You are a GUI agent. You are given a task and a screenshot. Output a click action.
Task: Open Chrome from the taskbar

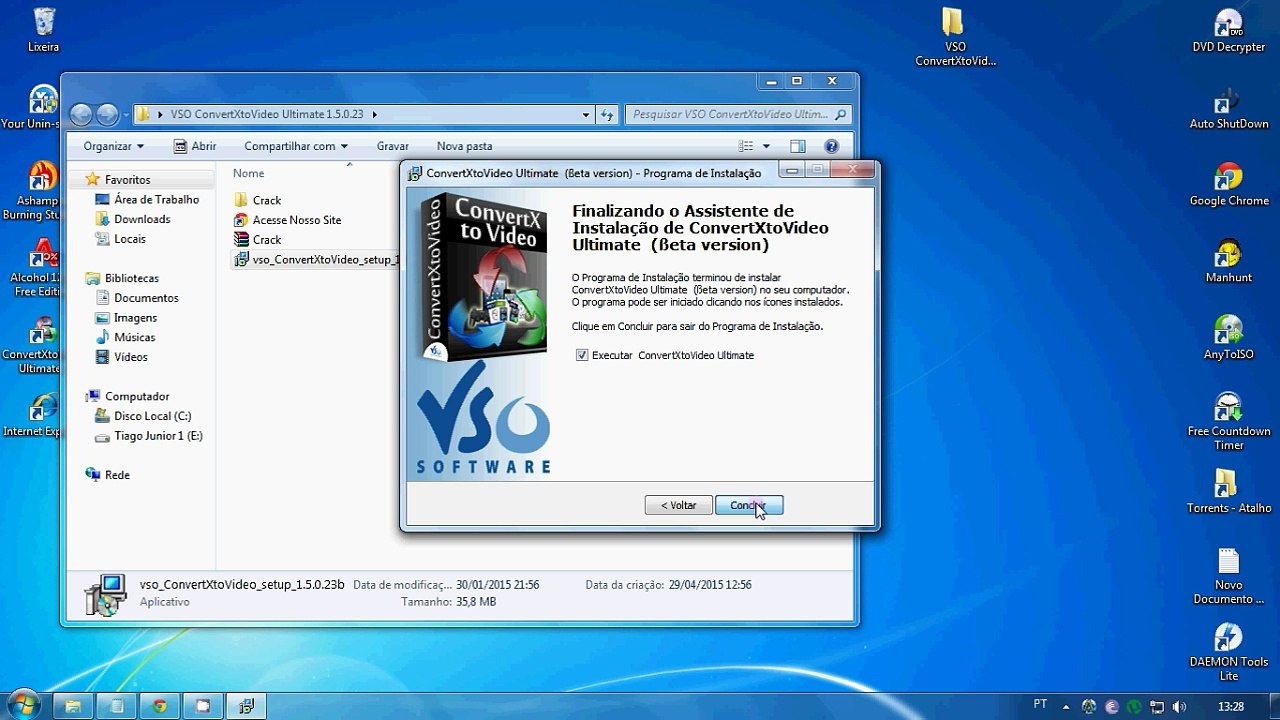point(159,706)
